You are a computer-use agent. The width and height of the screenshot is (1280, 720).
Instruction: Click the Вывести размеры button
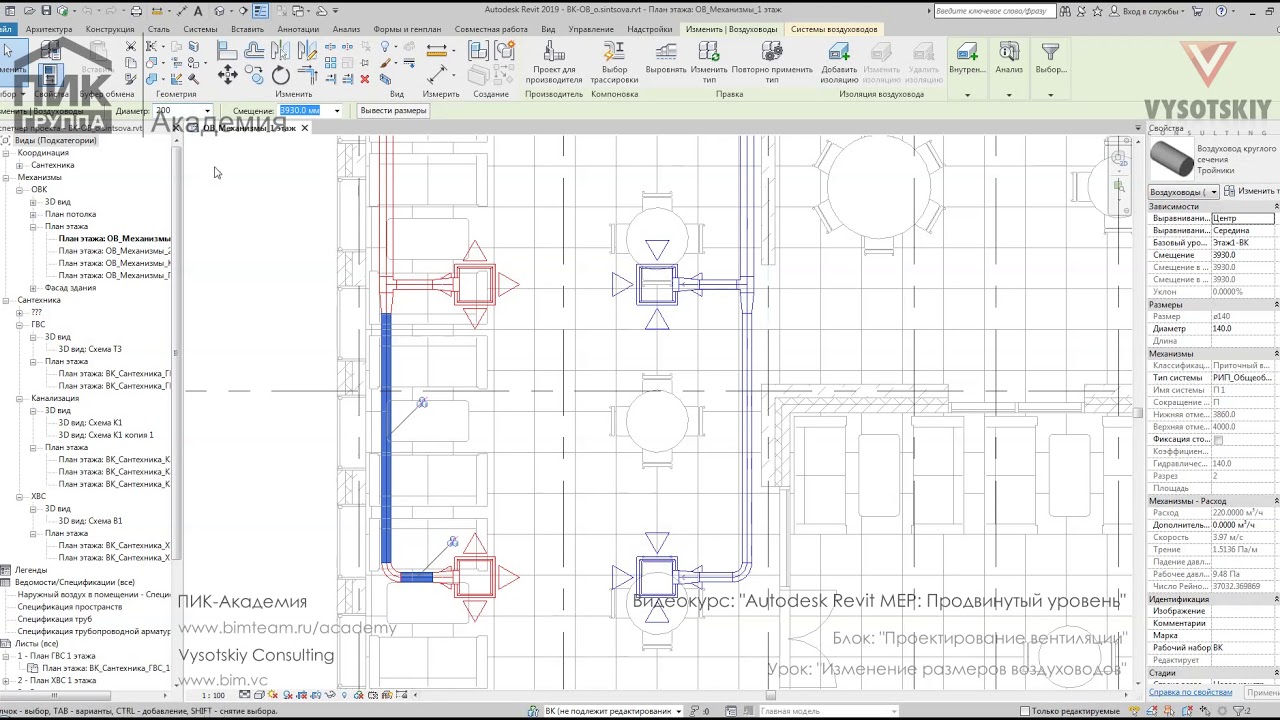[x=393, y=111]
